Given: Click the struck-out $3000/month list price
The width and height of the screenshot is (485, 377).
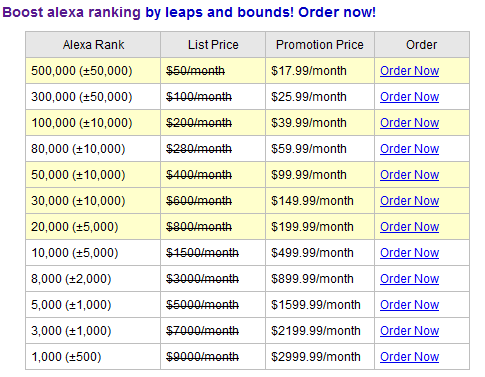Looking at the screenshot, I should (x=202, y=279).
